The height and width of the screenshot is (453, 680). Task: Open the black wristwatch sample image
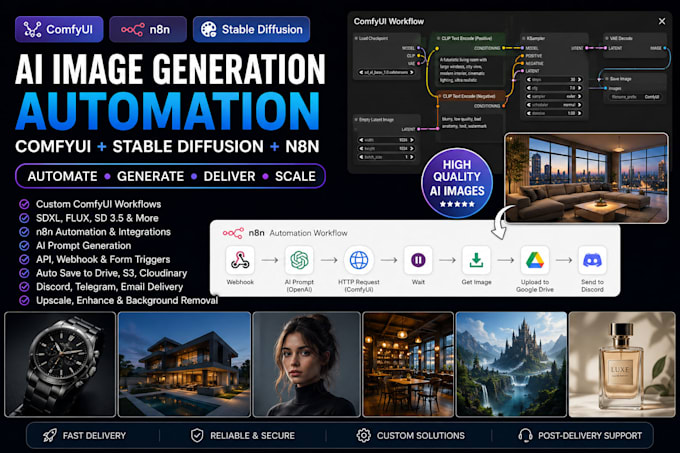click(60, 364)
